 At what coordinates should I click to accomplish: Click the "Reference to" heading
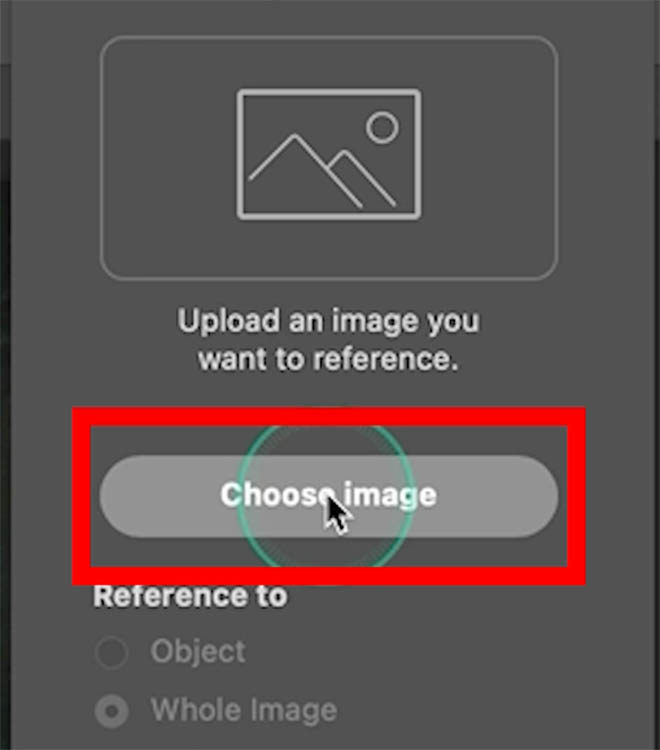tap(190, 596)
